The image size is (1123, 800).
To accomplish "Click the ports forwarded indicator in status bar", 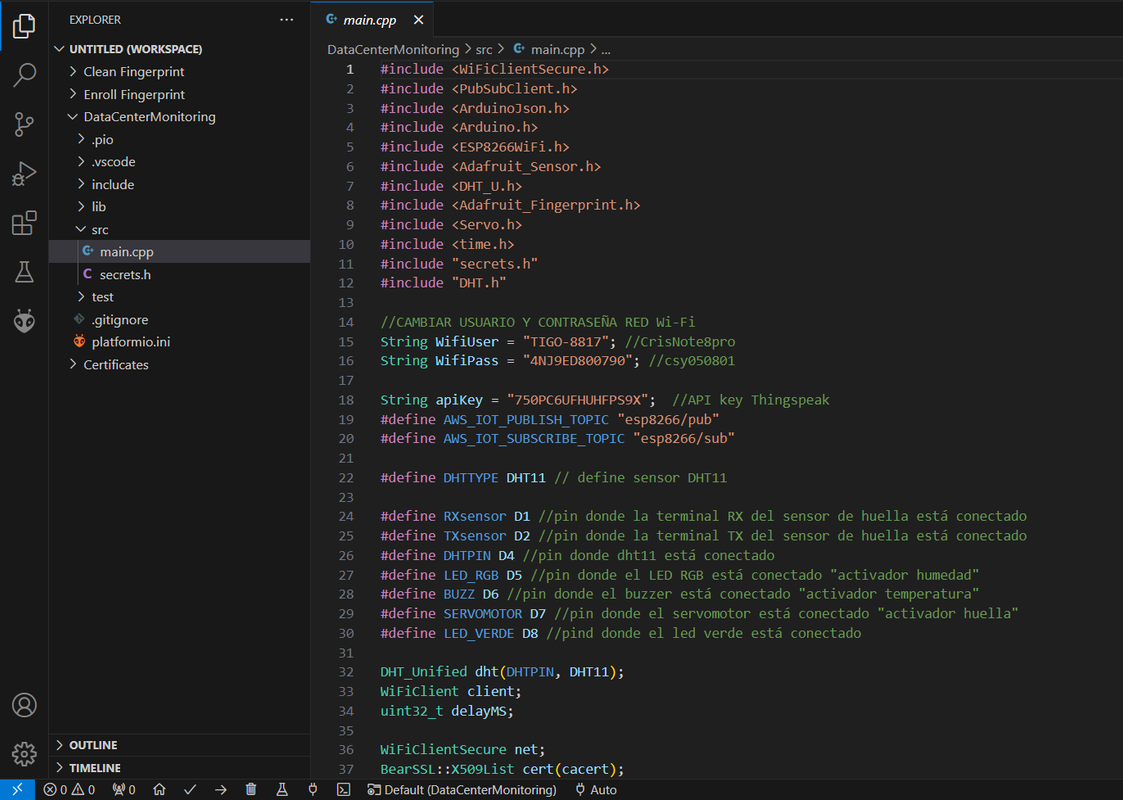I will click(124, 790).
